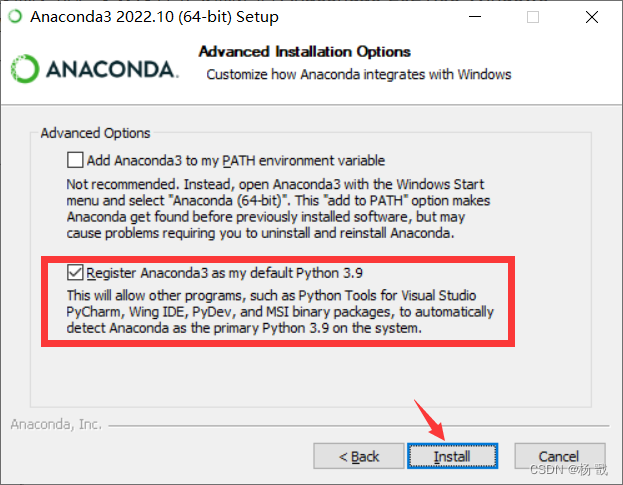Click the ANACONDA wordmark in header
The width and height of the screenshot is (623, 485).
pyautogui.click(x=112, y=70)
